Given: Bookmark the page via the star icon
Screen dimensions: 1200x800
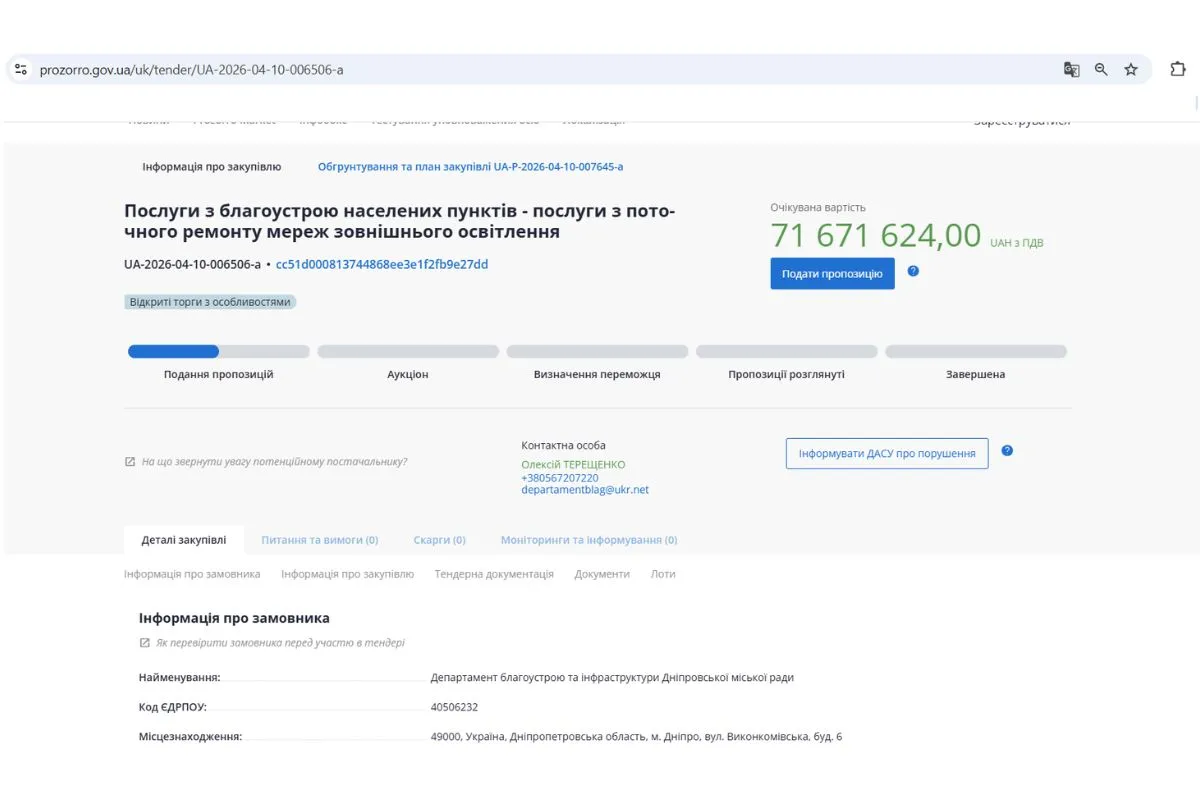Looking at the screenshot, I should 1131,69.
